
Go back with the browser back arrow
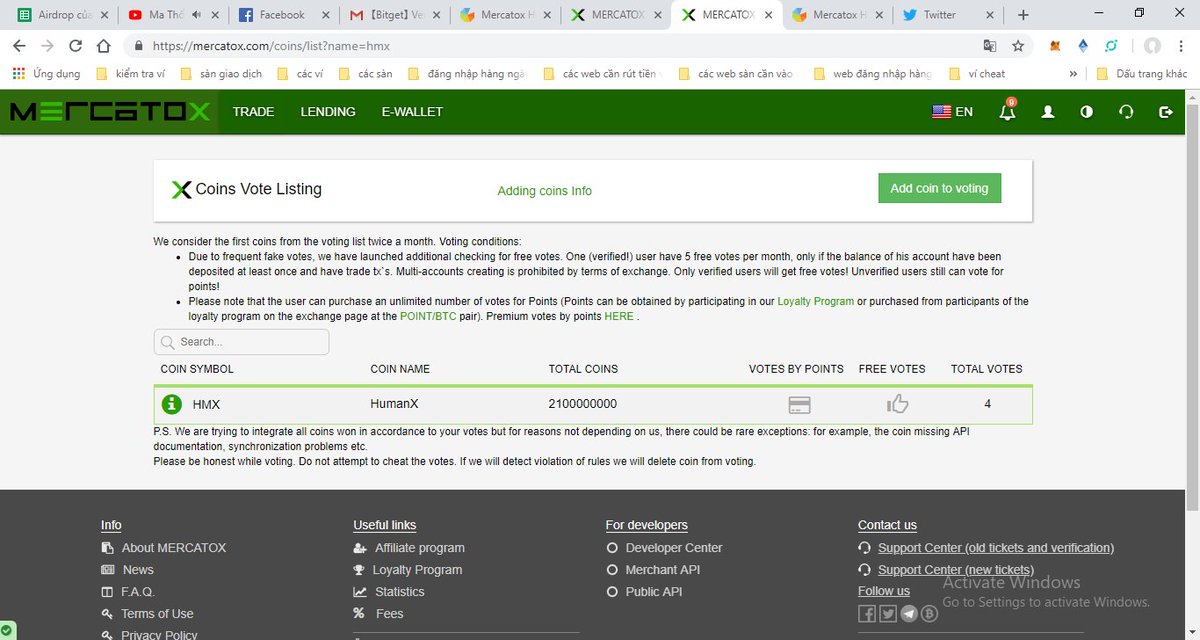point(19,46)
